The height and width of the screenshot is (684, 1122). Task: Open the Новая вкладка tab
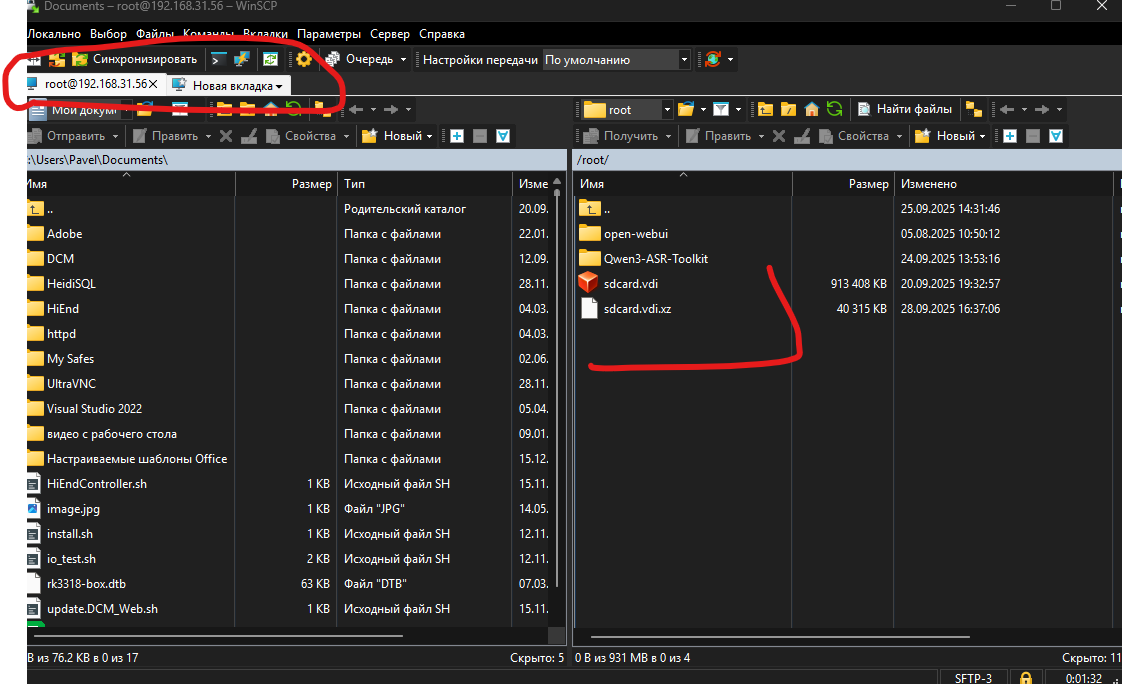(232, 86)
